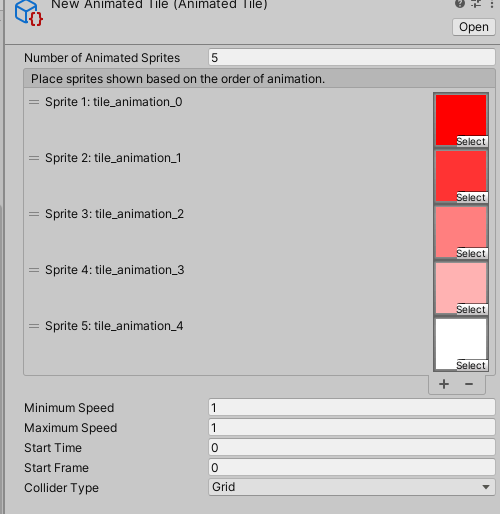The width and height of the screenshot is (500, 514).
Task: Click the Place sprites order header text
Action: click(x=178, y=79)
